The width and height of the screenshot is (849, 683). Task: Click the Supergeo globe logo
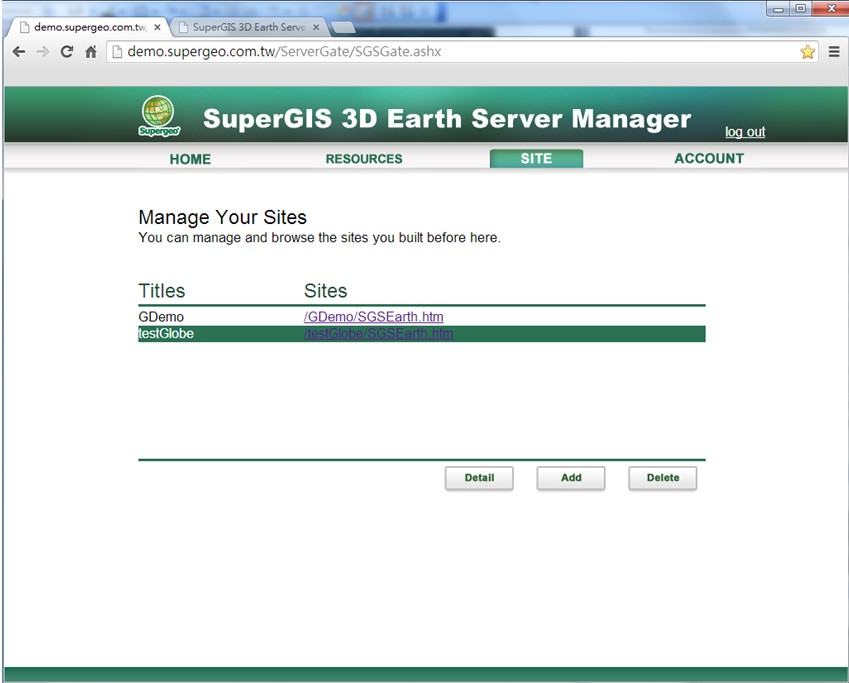[159, 115]
